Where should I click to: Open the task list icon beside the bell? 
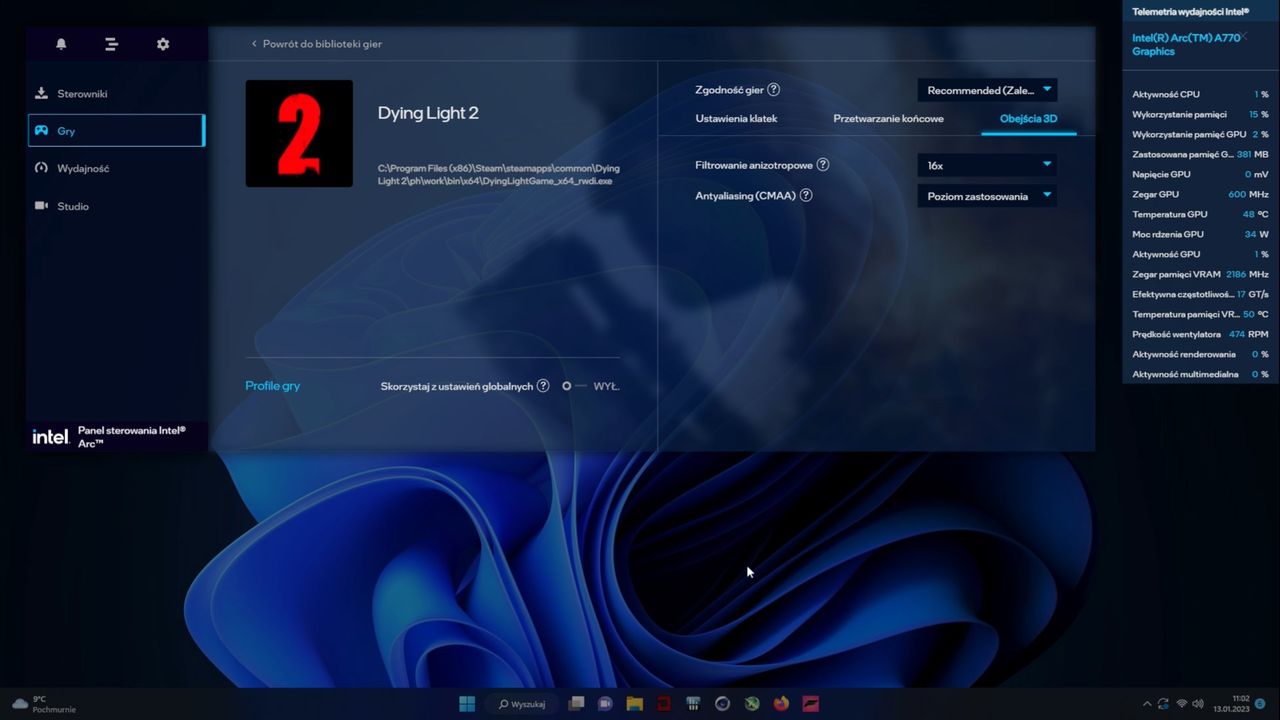coord(111,44)
